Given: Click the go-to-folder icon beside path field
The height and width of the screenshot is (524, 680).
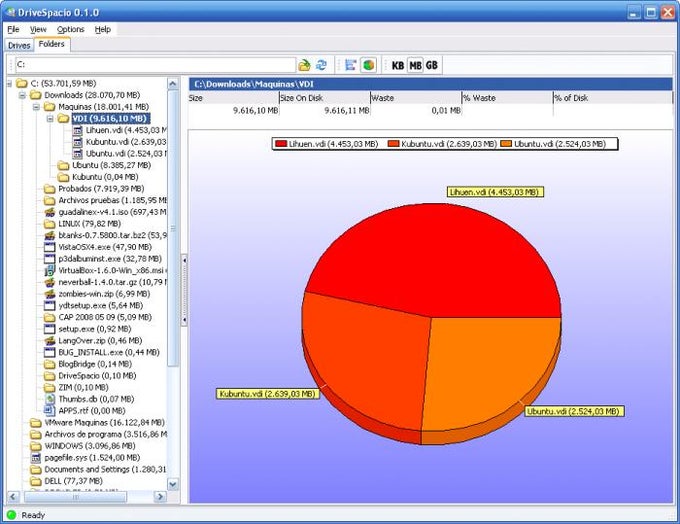Looking at the screenshot, I should pyautogui.click(x=304, y=65).
